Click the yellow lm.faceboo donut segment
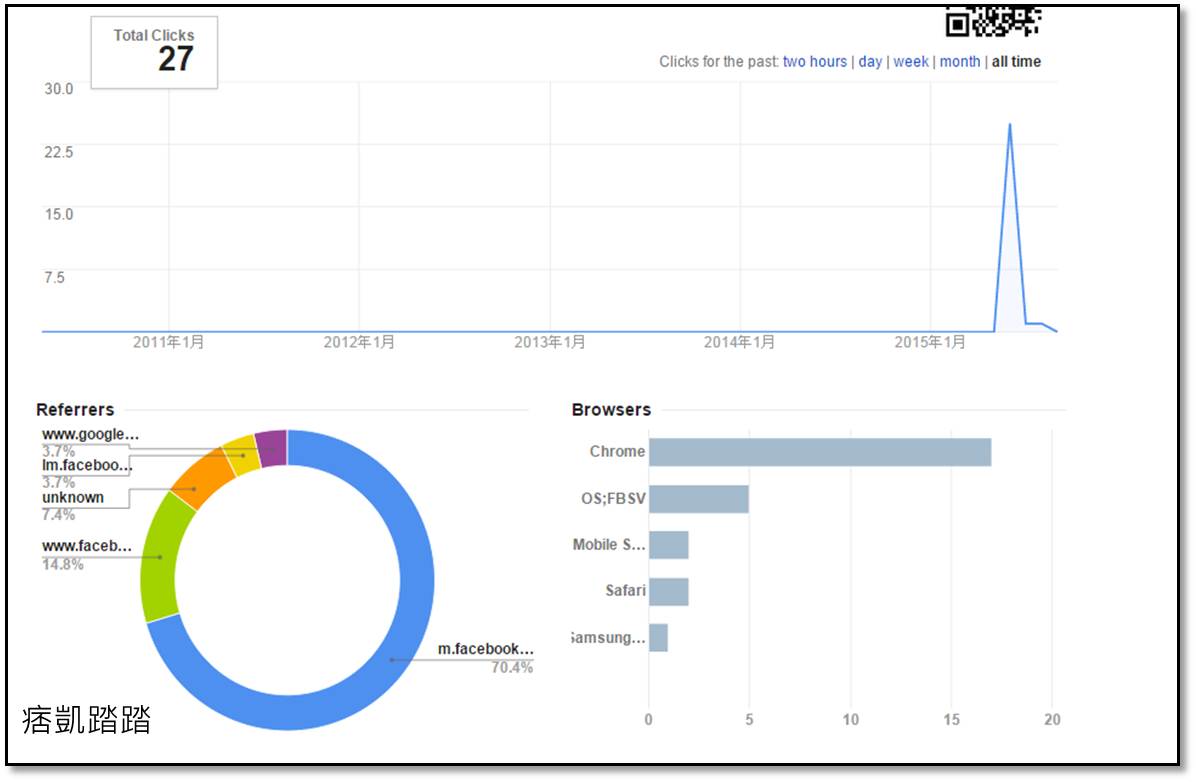 (243, 455)
